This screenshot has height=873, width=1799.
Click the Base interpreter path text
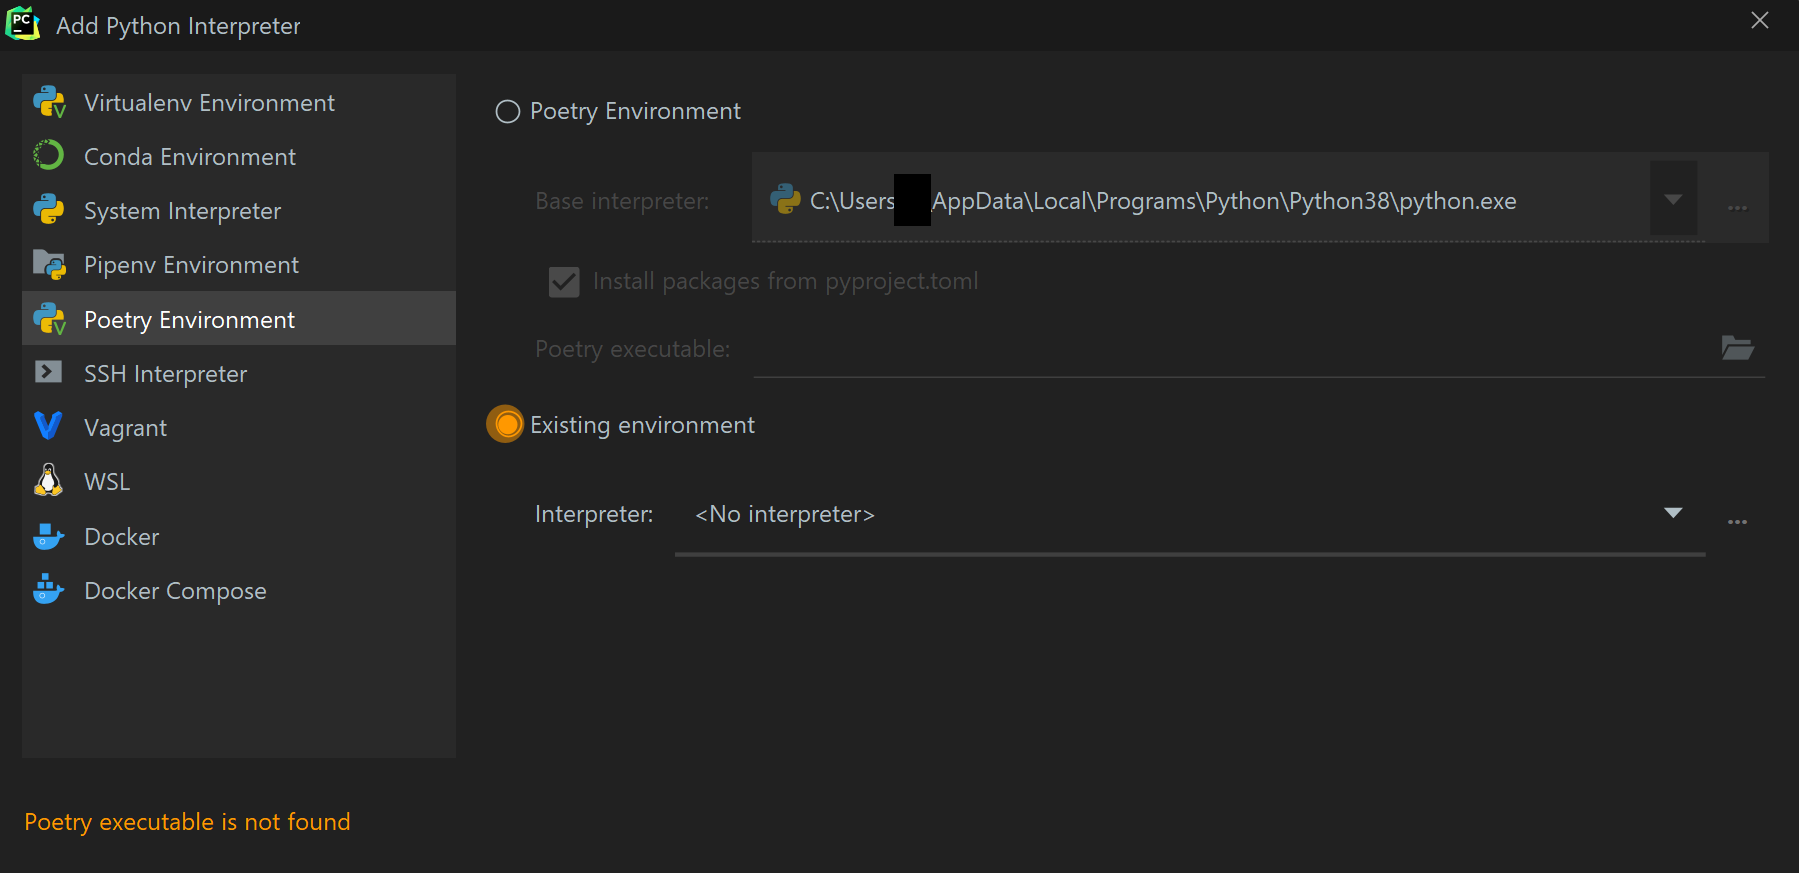pyautogui.click(x=1163, y=200)
